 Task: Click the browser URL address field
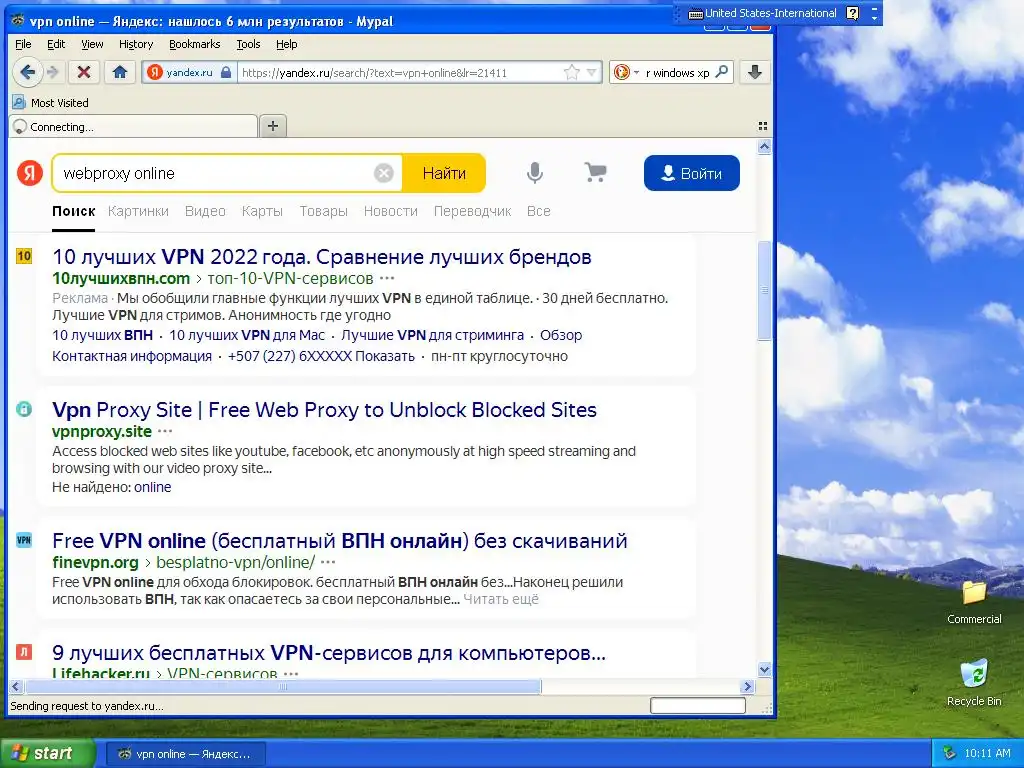398,72
